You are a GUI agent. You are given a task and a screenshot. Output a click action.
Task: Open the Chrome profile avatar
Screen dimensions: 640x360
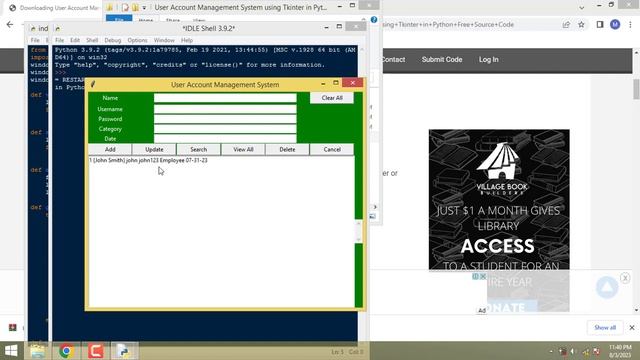(x=615, y=24)
